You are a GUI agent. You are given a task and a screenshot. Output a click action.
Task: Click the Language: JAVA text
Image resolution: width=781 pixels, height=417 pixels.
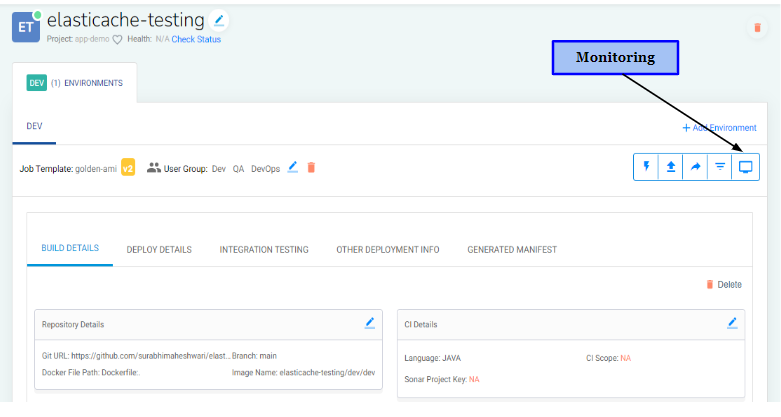432,358
